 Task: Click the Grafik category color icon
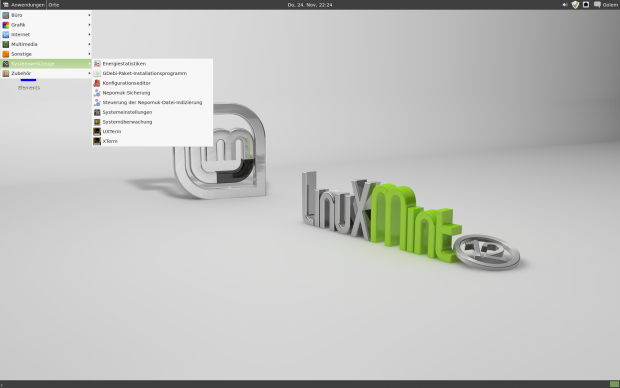click(x=6, y=25)
